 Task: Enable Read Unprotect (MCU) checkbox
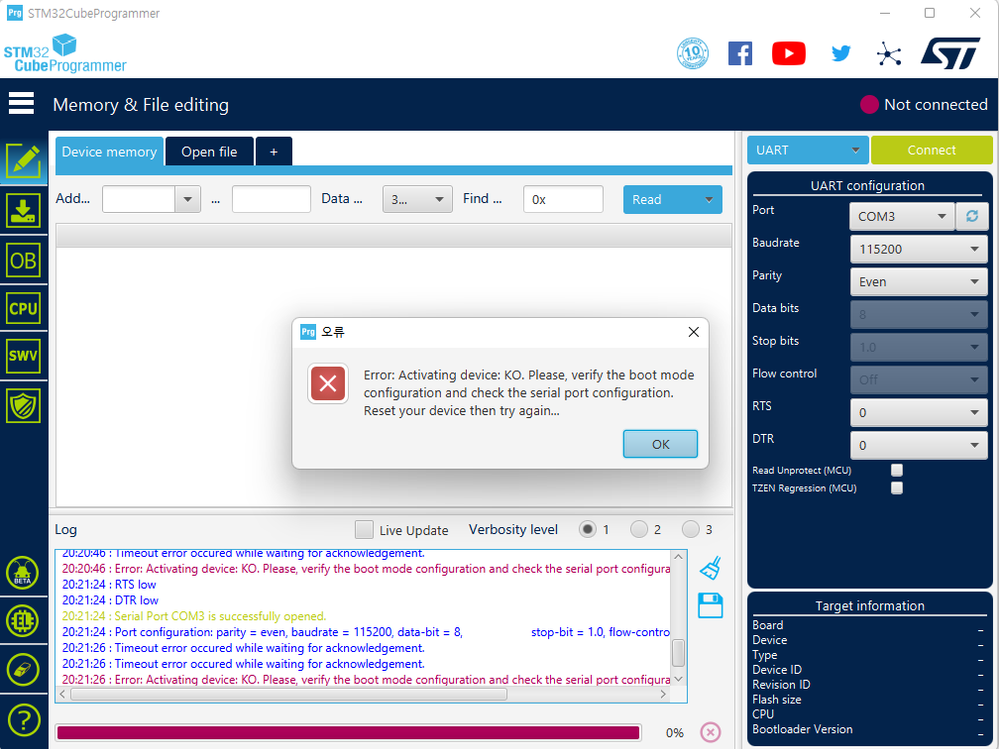897,470
